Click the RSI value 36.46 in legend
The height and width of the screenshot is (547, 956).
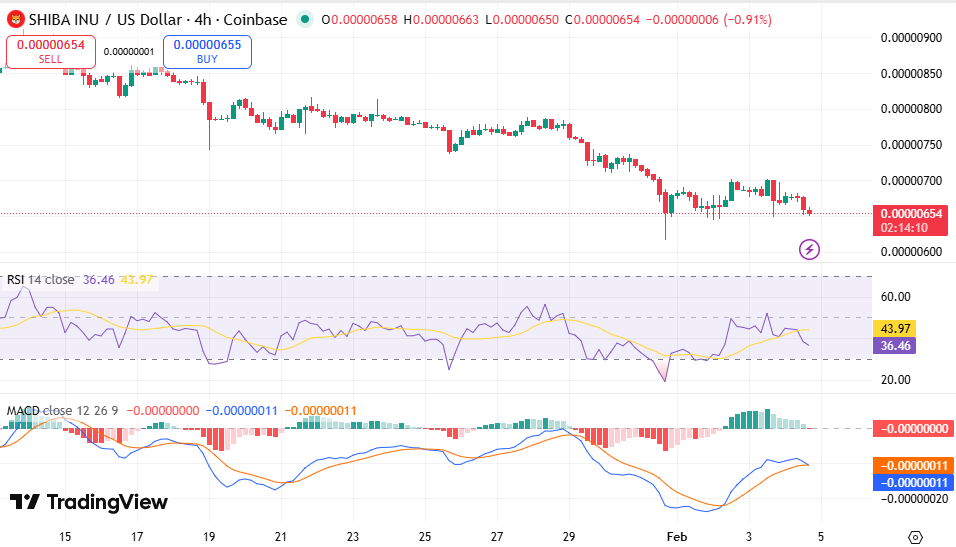click(x=99, y=280)
